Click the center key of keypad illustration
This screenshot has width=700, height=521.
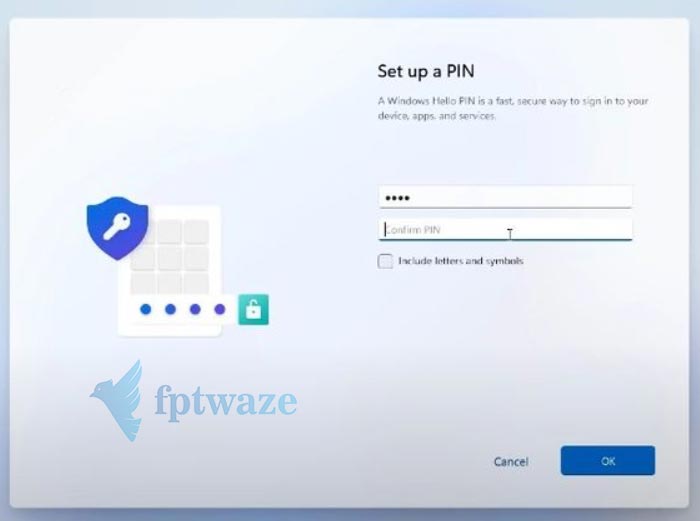coord(170,258)
